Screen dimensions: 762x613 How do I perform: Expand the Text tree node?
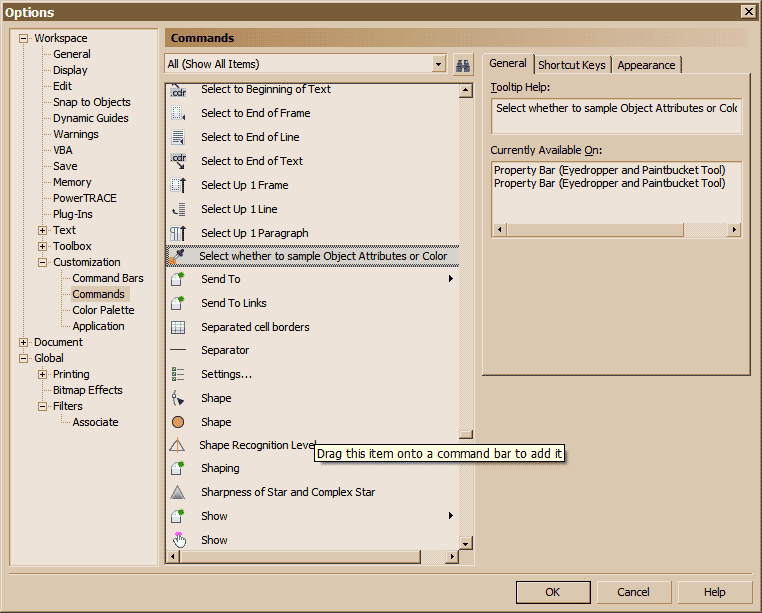click(42, 230)
